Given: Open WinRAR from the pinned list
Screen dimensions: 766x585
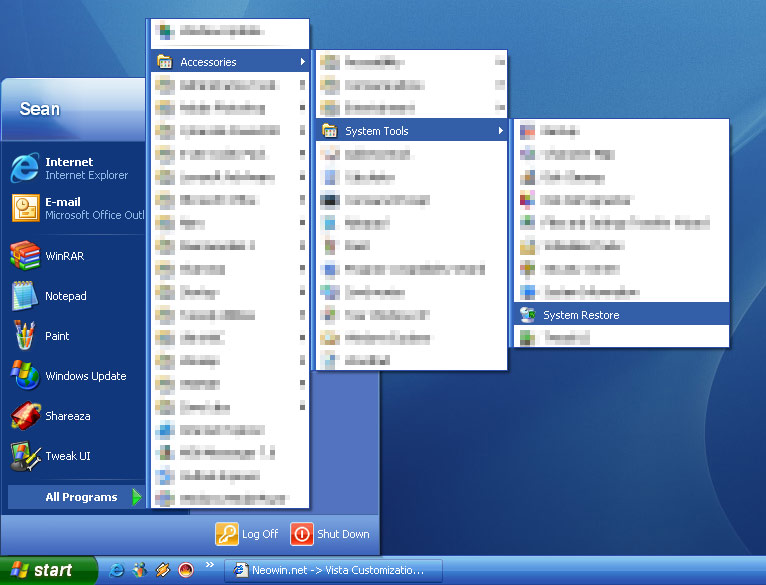Looking at the screenshot, I should pos(66,256).
